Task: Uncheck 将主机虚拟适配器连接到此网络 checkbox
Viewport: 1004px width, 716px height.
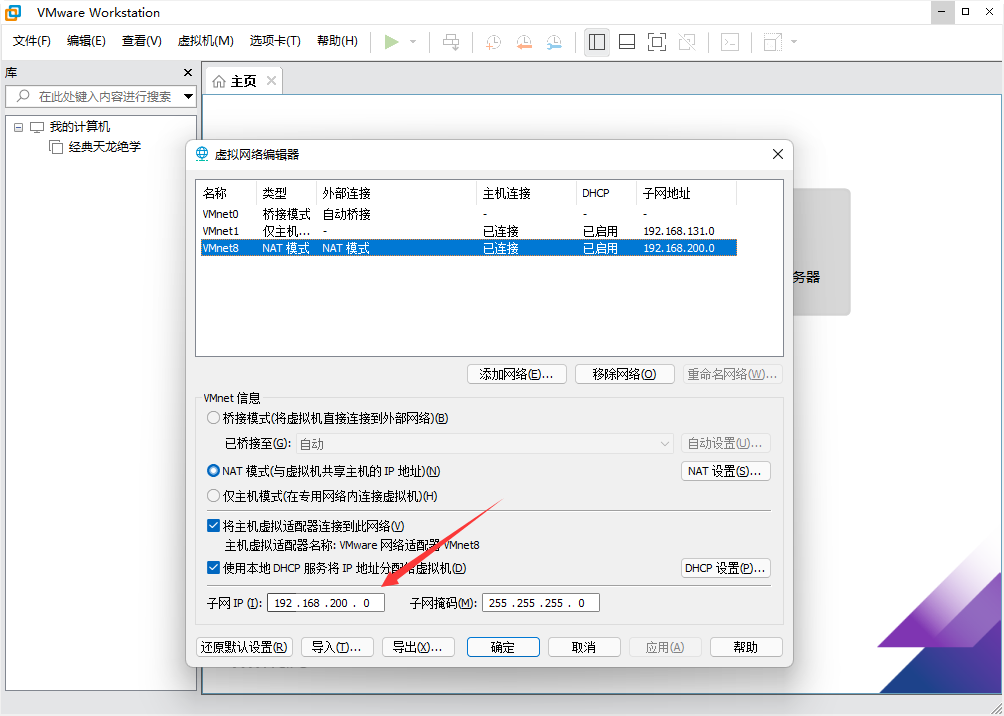Action: [213, 526]
